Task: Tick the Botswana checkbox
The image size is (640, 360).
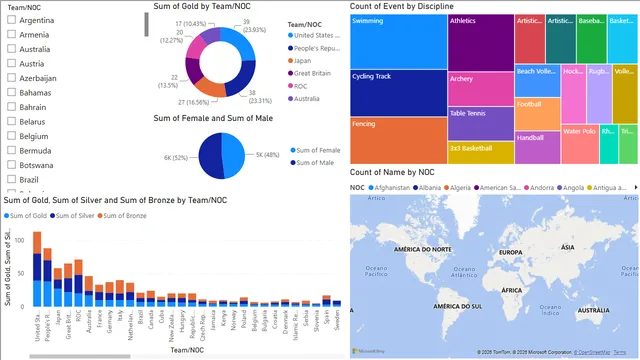Action: [12, 164]
